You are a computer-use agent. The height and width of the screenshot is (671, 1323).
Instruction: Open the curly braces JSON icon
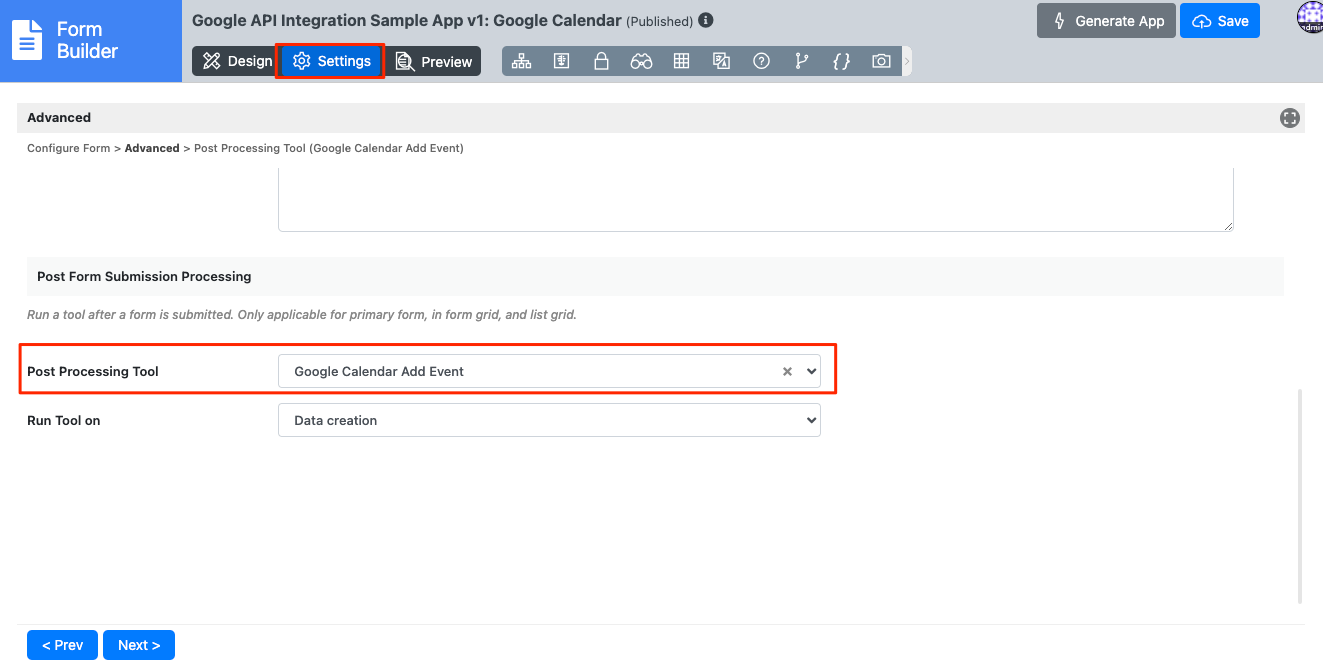pos(841,61)
